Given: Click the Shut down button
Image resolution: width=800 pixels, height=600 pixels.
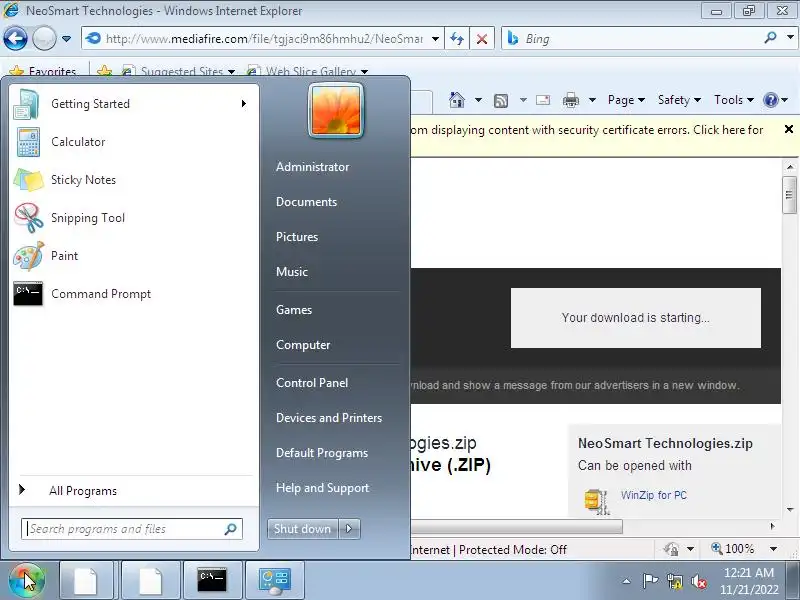Looking at the screenshot, I should point(303,529).
